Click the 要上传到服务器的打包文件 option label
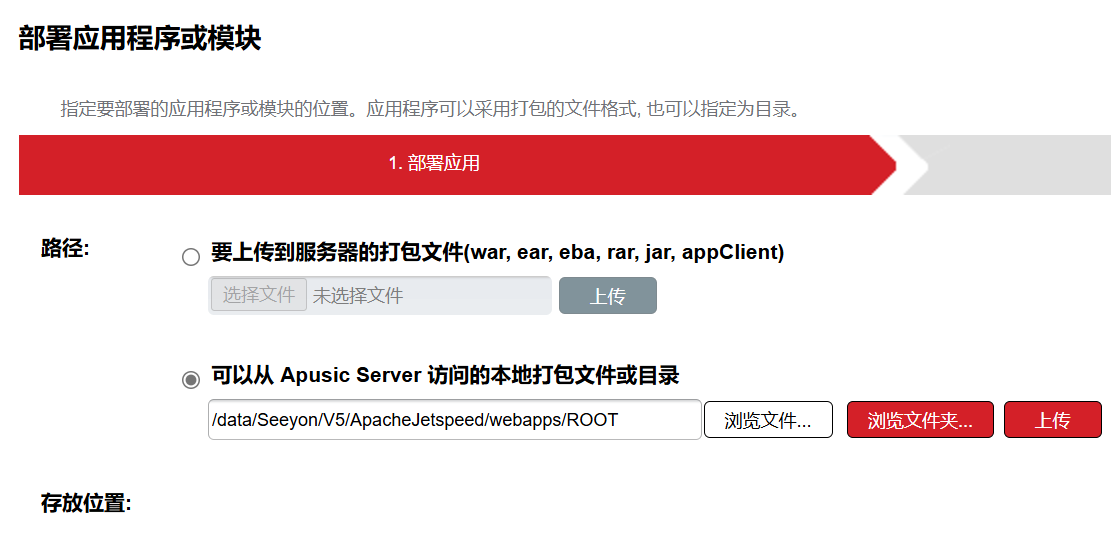The image size is (1111, 549). pyautogui.click(x=497, y=253)
